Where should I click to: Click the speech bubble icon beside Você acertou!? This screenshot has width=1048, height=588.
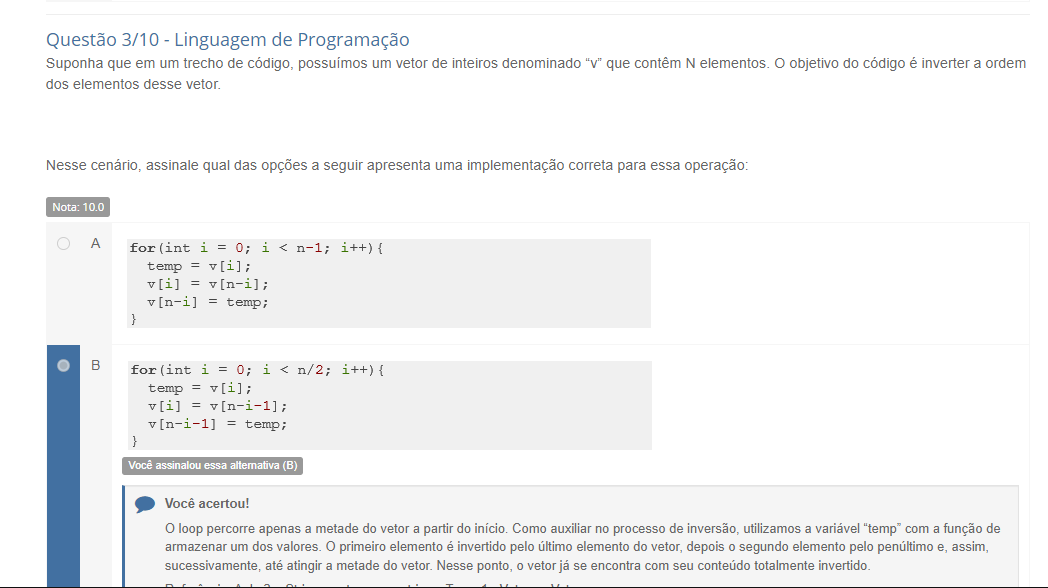point(145,505)
